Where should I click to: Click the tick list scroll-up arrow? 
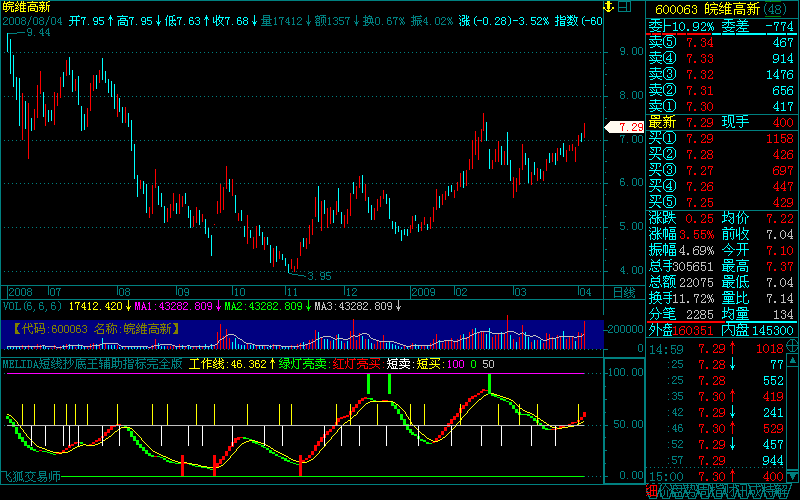792,360
